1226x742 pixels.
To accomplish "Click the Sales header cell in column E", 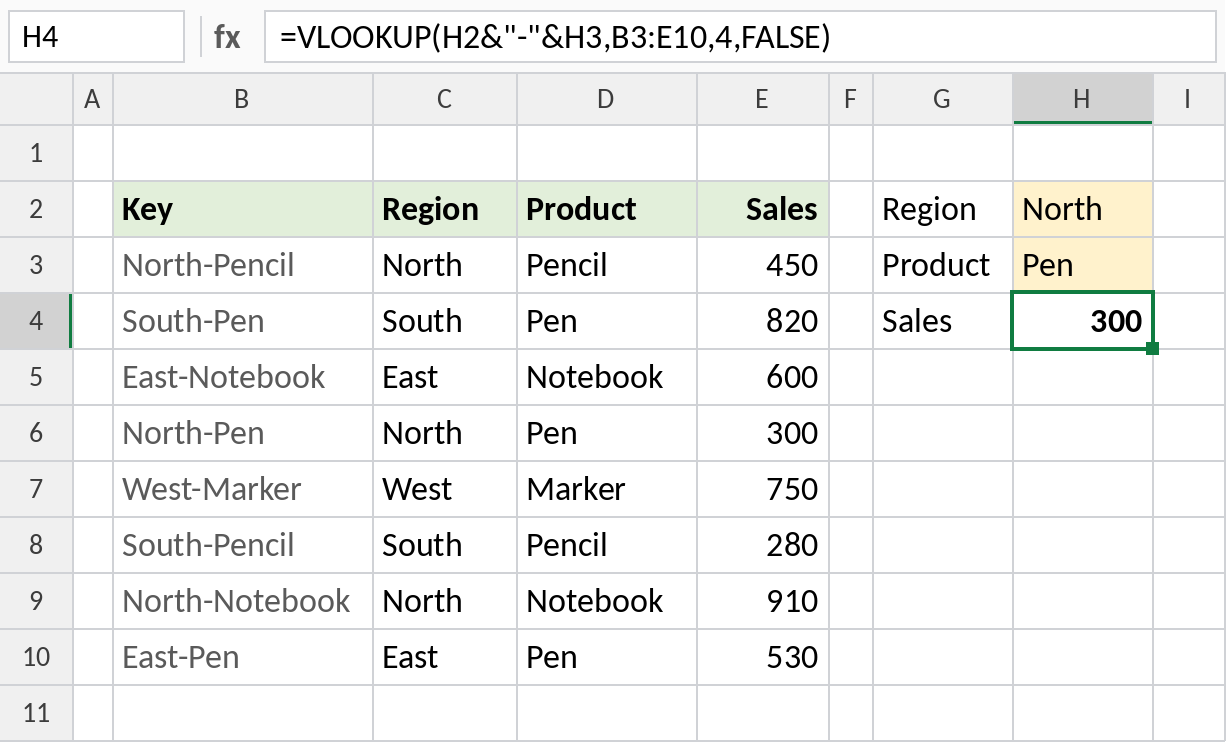I will pyautogui.click(x=763, y=209).
